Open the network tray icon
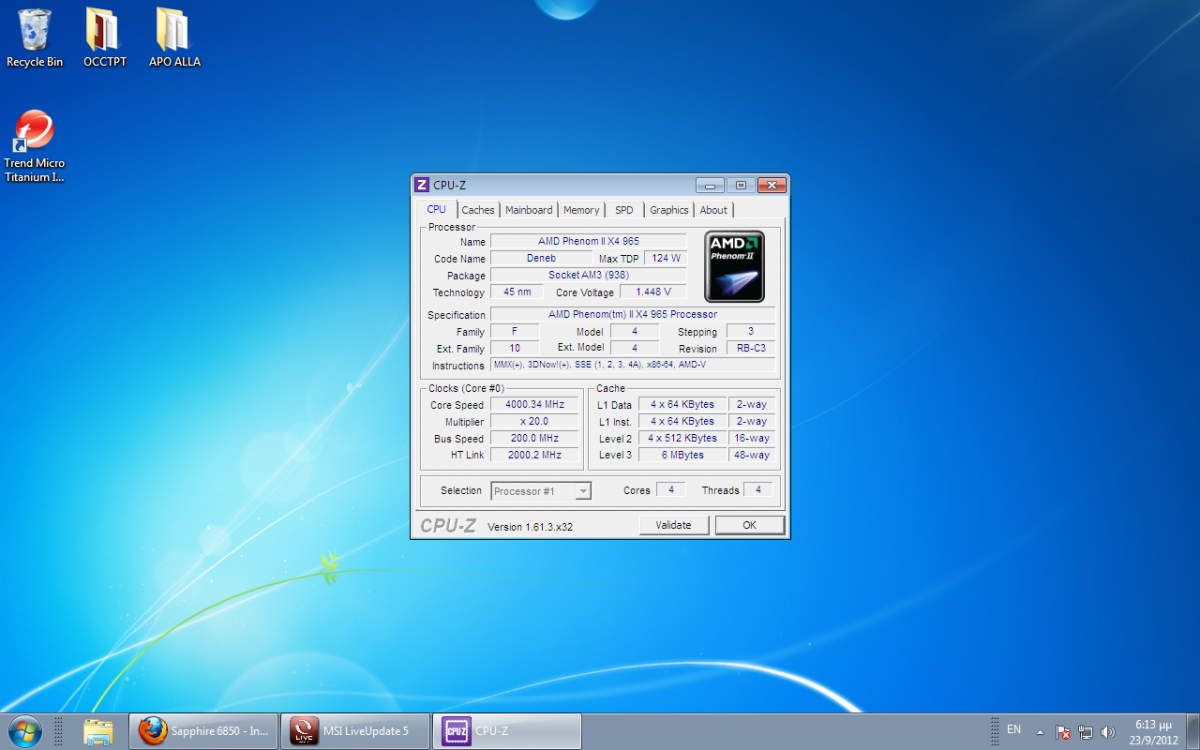Viewport: 1200px width, 750px height. click(x=1085, y=732)
